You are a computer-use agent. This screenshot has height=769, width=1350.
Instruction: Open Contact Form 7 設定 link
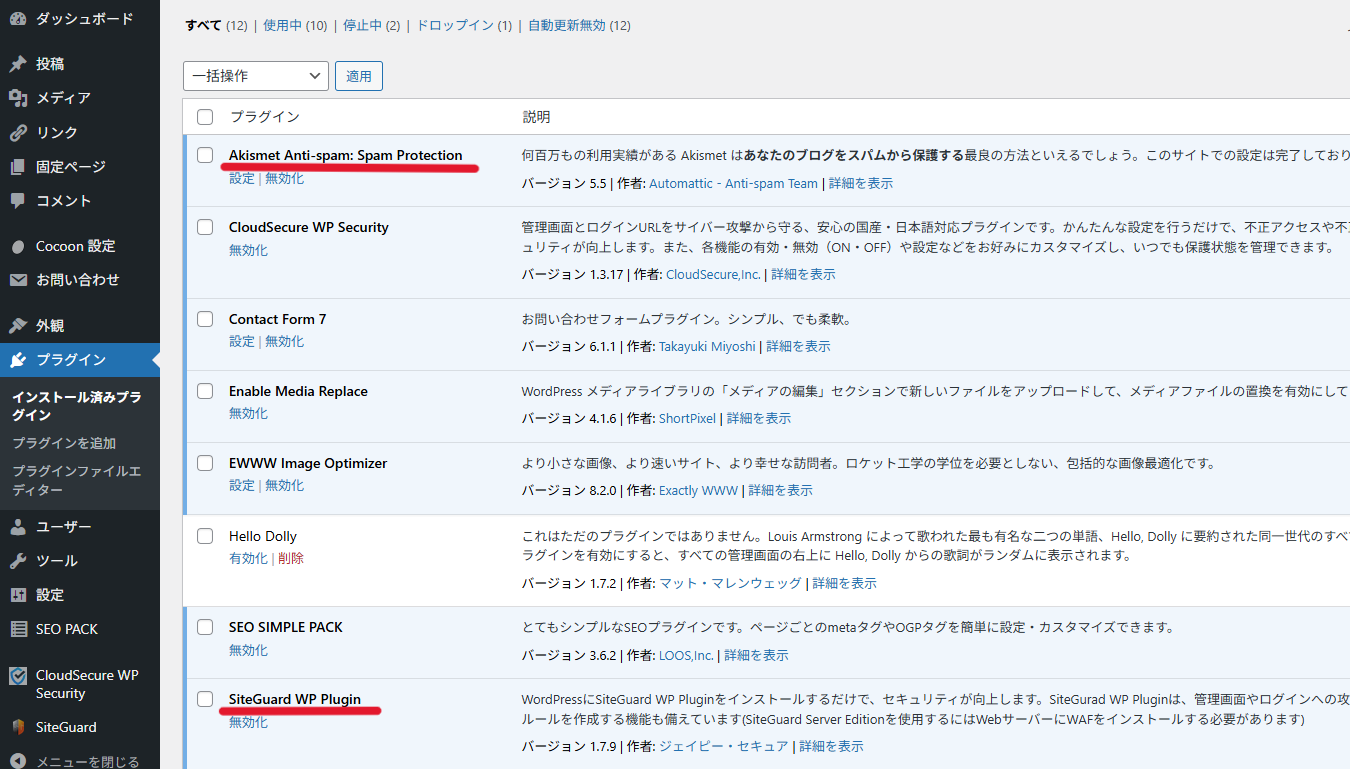(242, 341)
